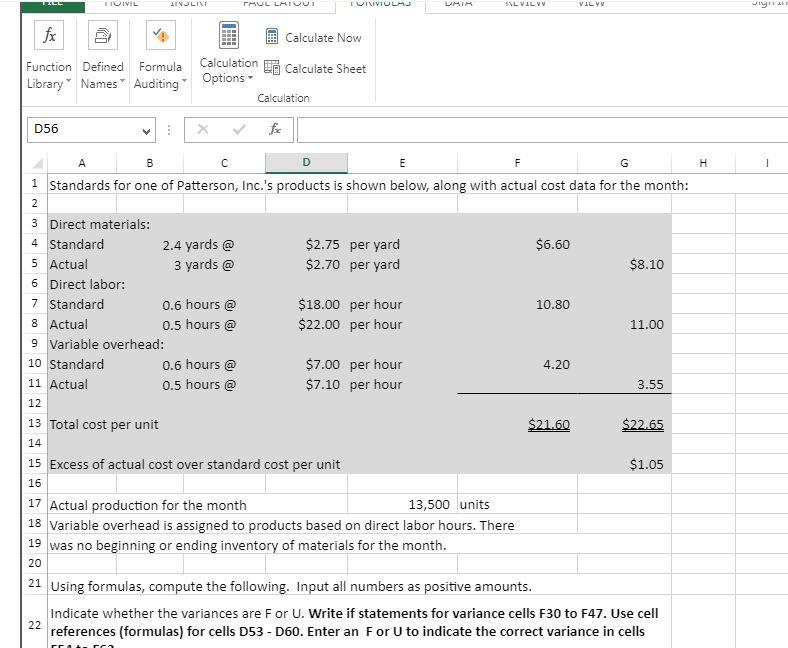Select column G header

pyautogui.click(x=624, y=163)
